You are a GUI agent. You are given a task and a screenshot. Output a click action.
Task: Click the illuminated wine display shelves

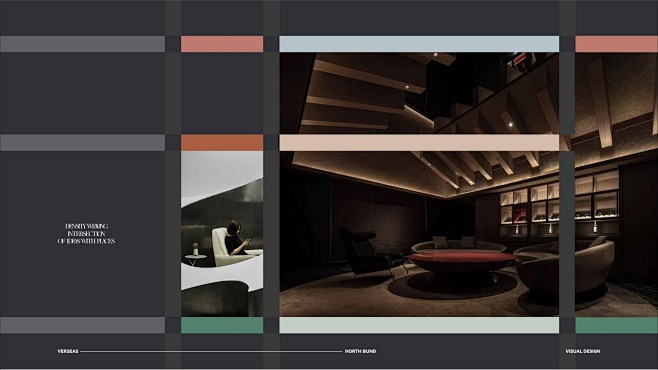(x=558, y=203)
